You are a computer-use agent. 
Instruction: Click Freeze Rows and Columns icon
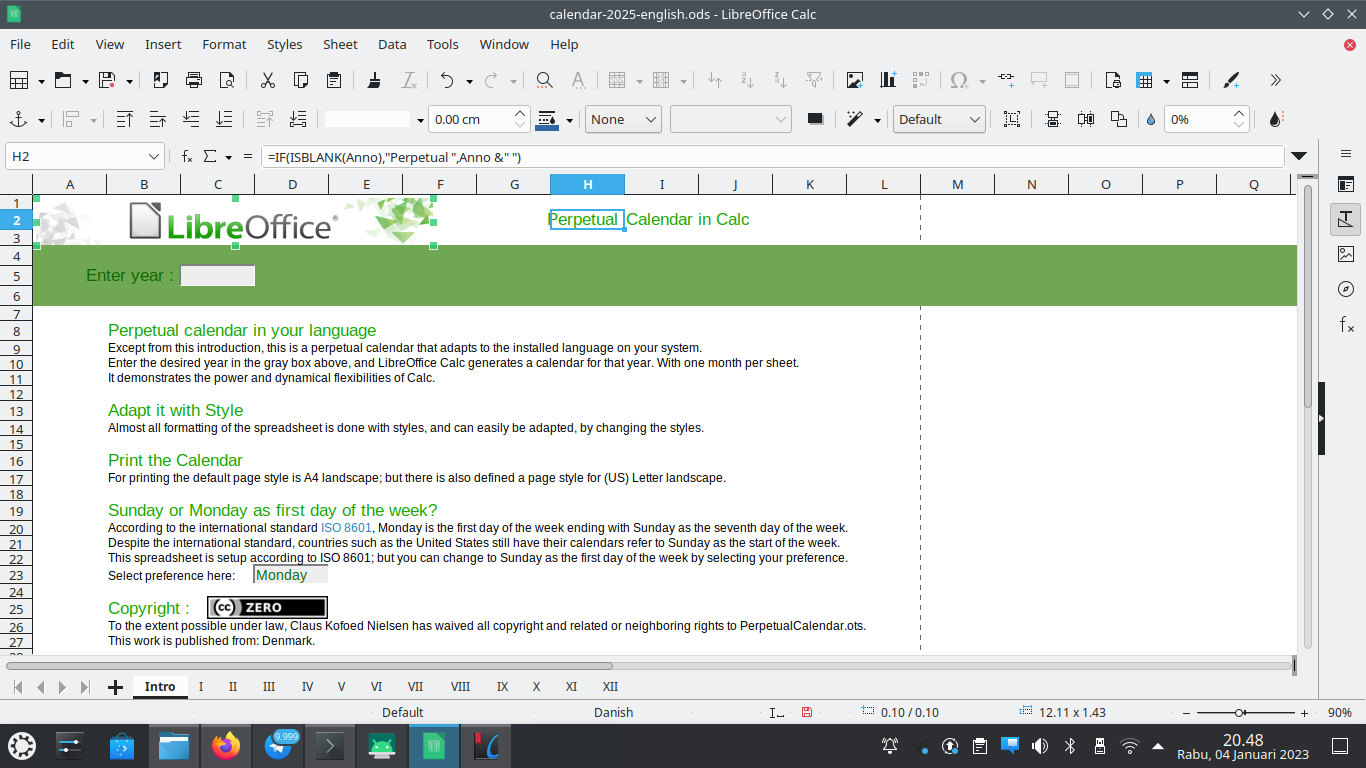coord(1145,80)
